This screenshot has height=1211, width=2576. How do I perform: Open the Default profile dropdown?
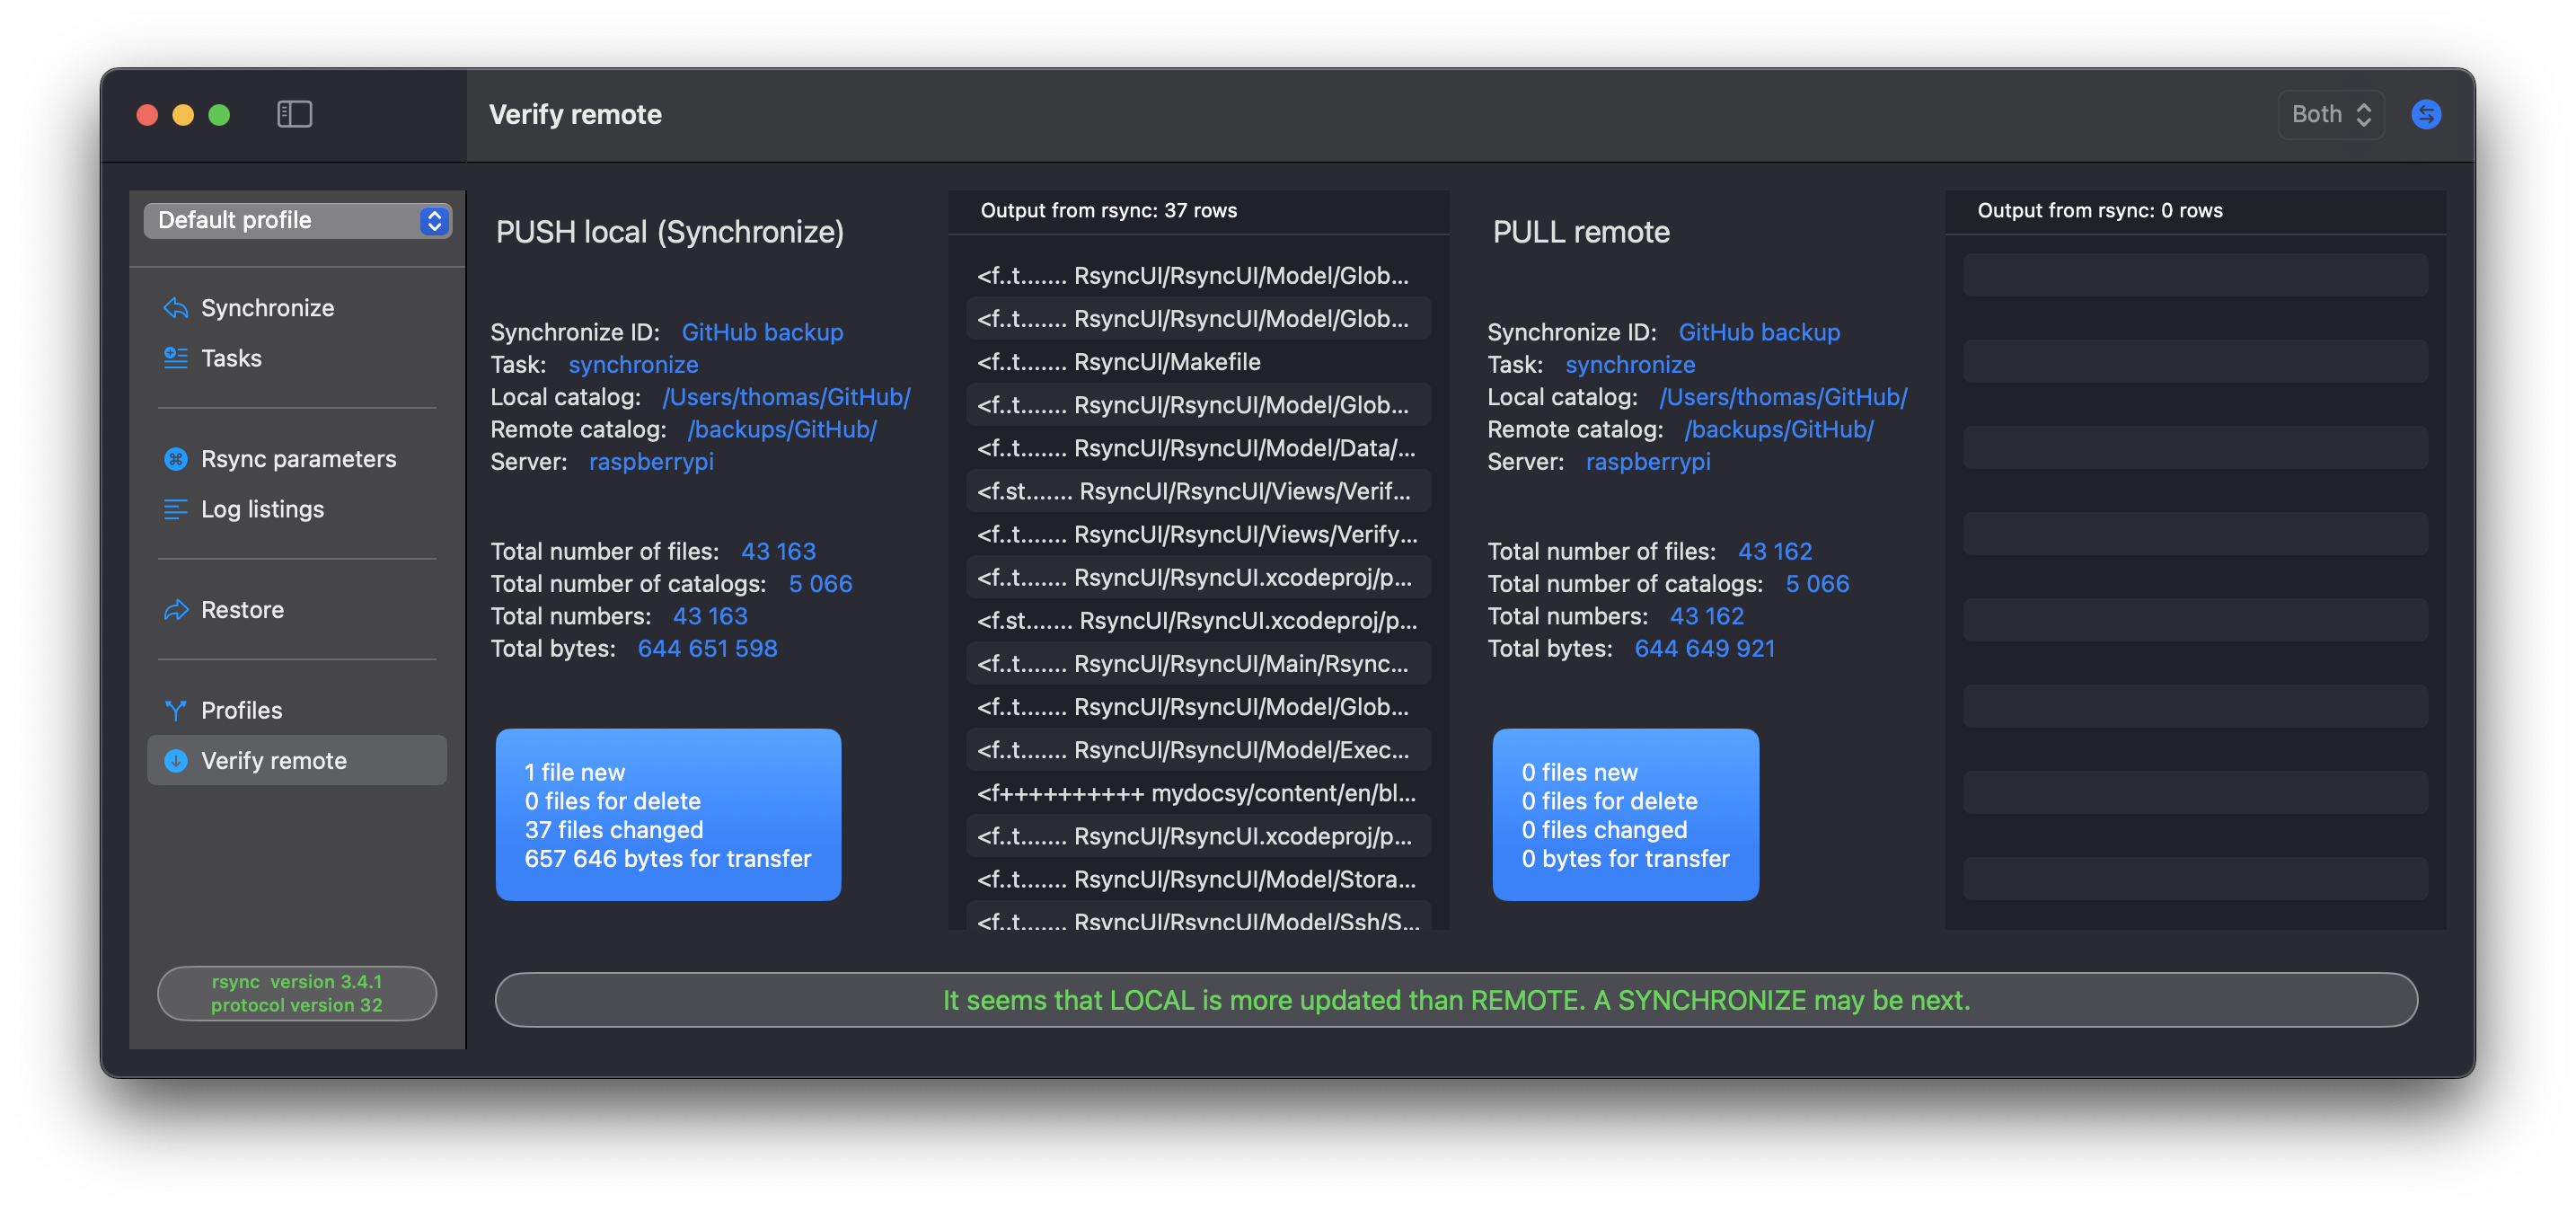297,220
